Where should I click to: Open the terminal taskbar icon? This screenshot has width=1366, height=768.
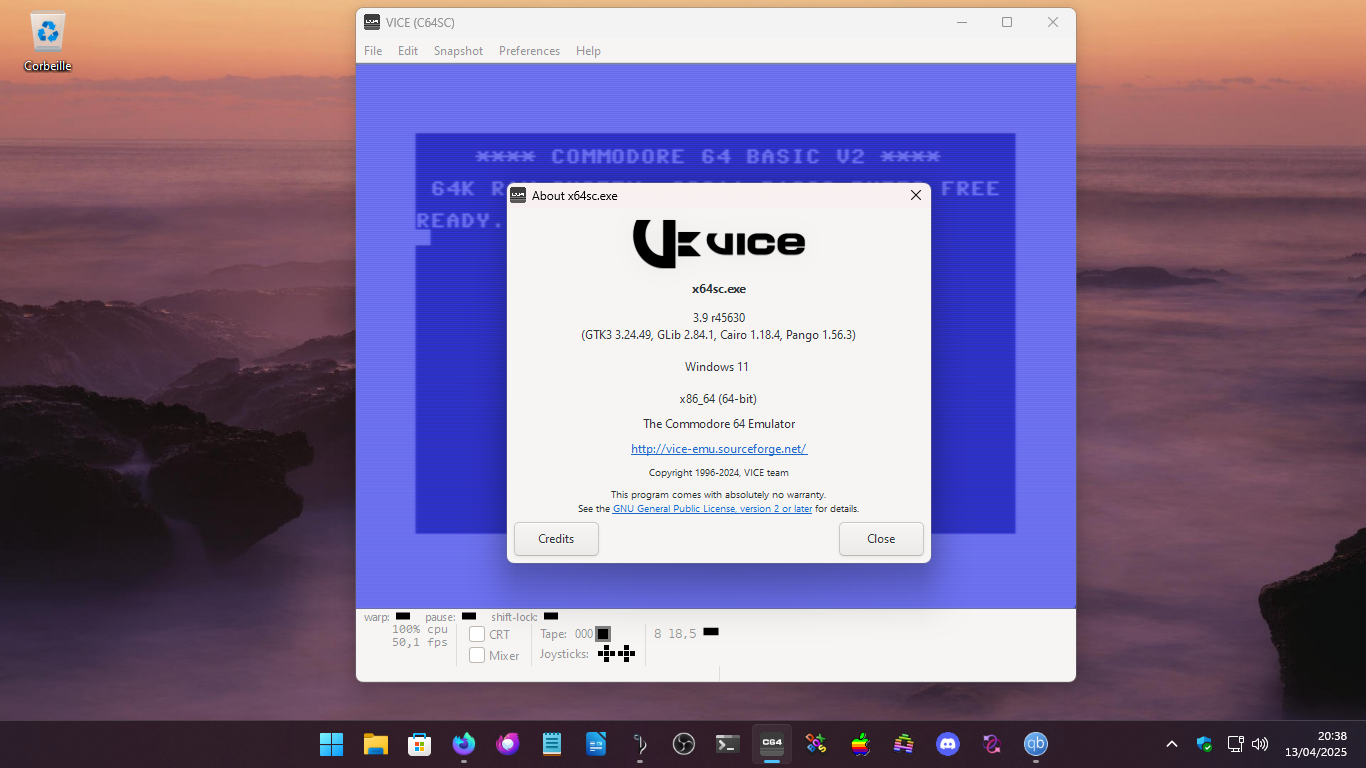click(x=727, y=744)
